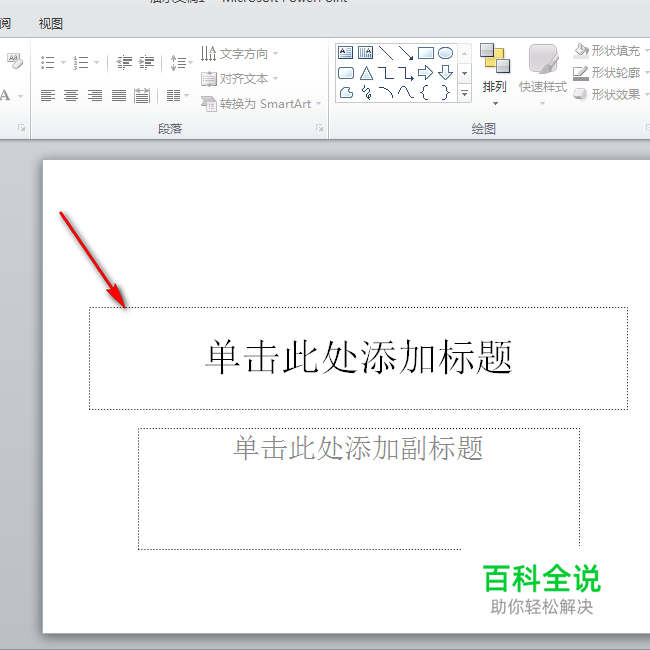Open 对齐文本 align text menu

tap(239, 78)
